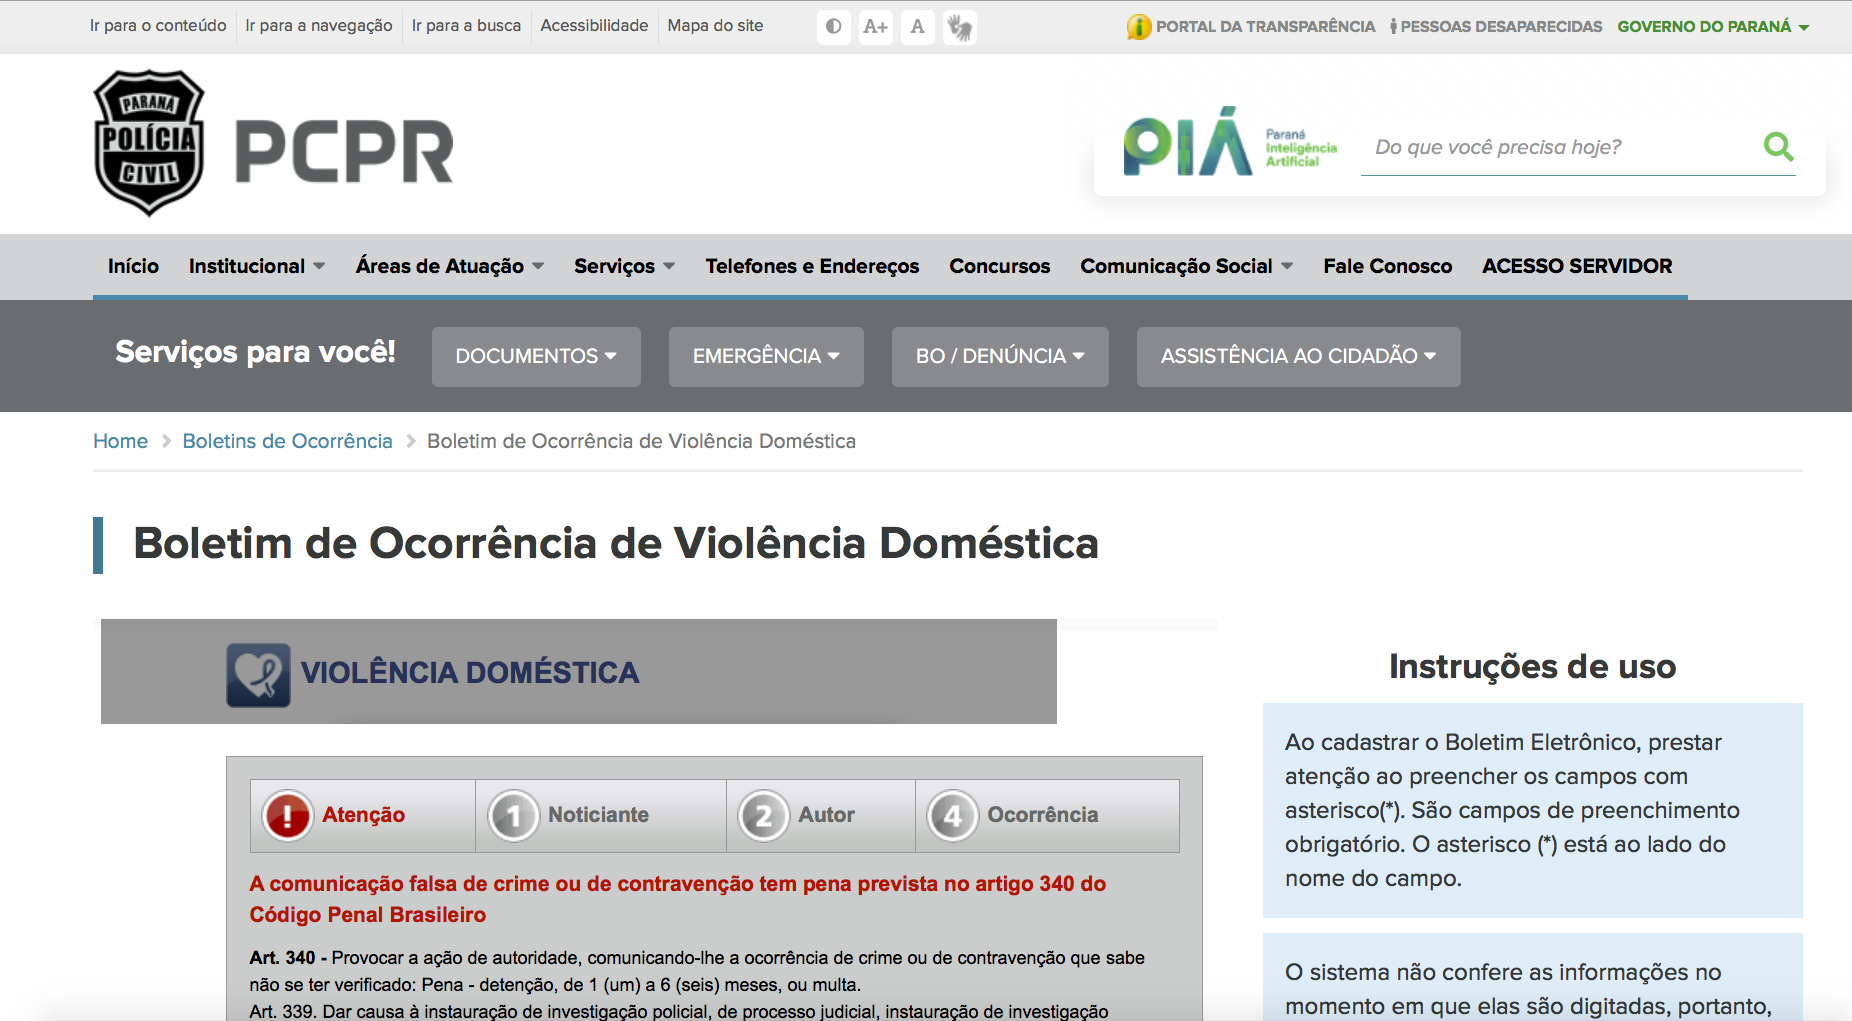Reset font size with A button
The height and width of the screenshot is (1021, 1852).
(917, 27)
